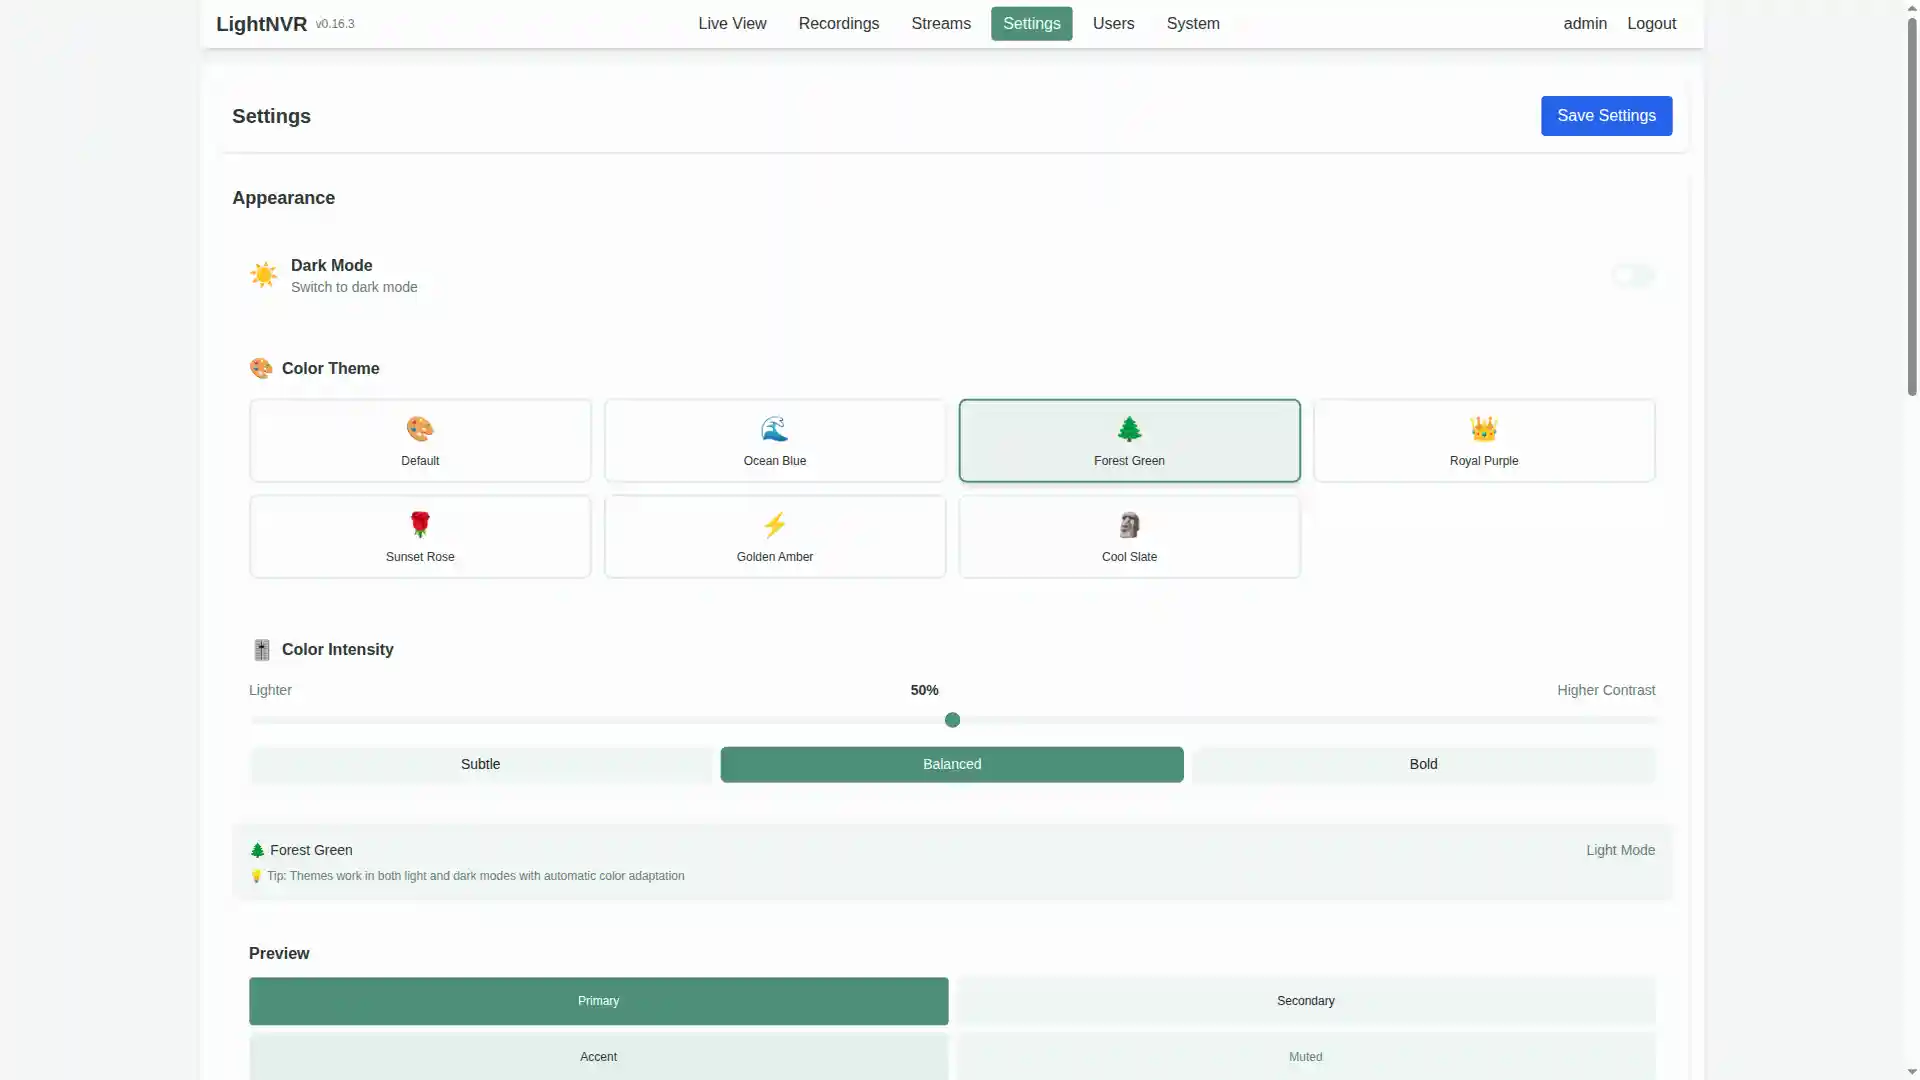
Task: Toggle the Dark Mode switch
Action: [x=1632, y=275]
